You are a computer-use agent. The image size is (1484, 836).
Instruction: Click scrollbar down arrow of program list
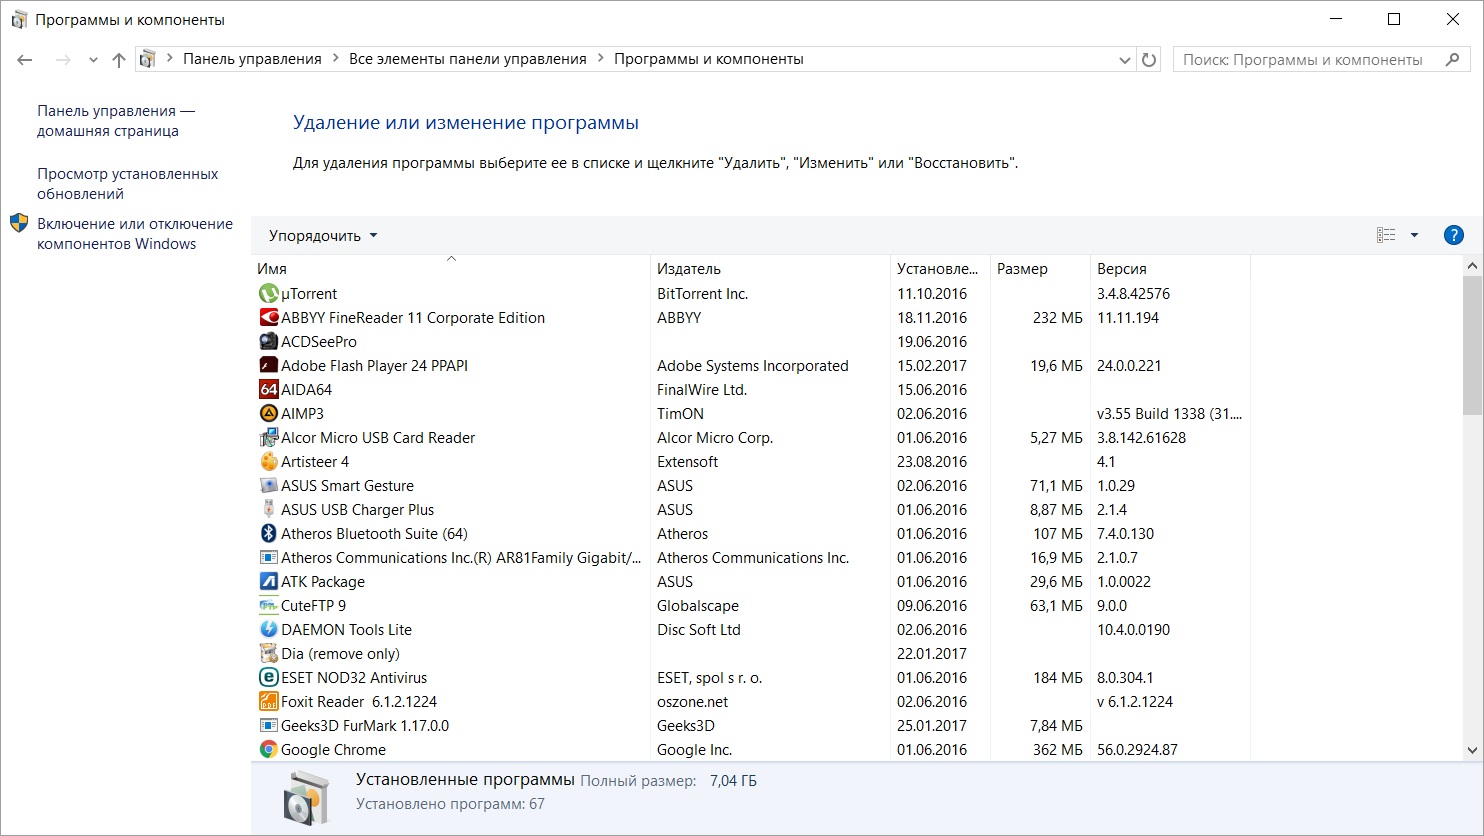(x=1472, y=750)
